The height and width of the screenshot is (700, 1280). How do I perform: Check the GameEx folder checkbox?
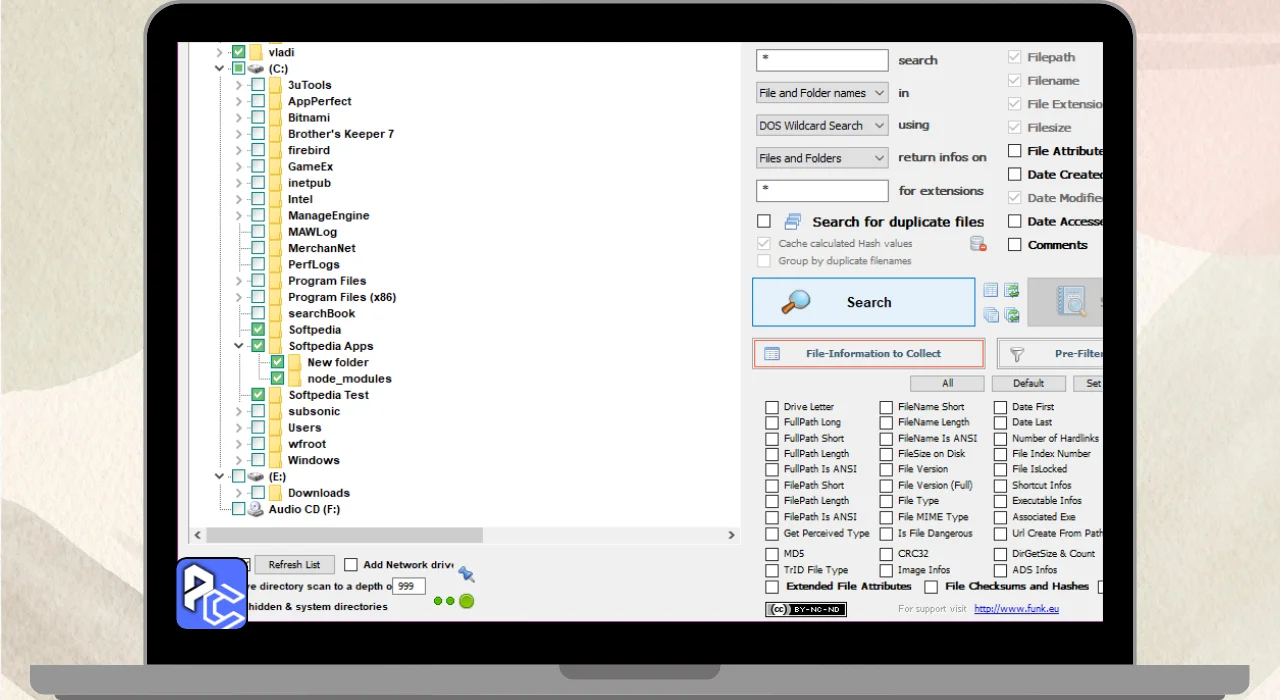(258, 167)
